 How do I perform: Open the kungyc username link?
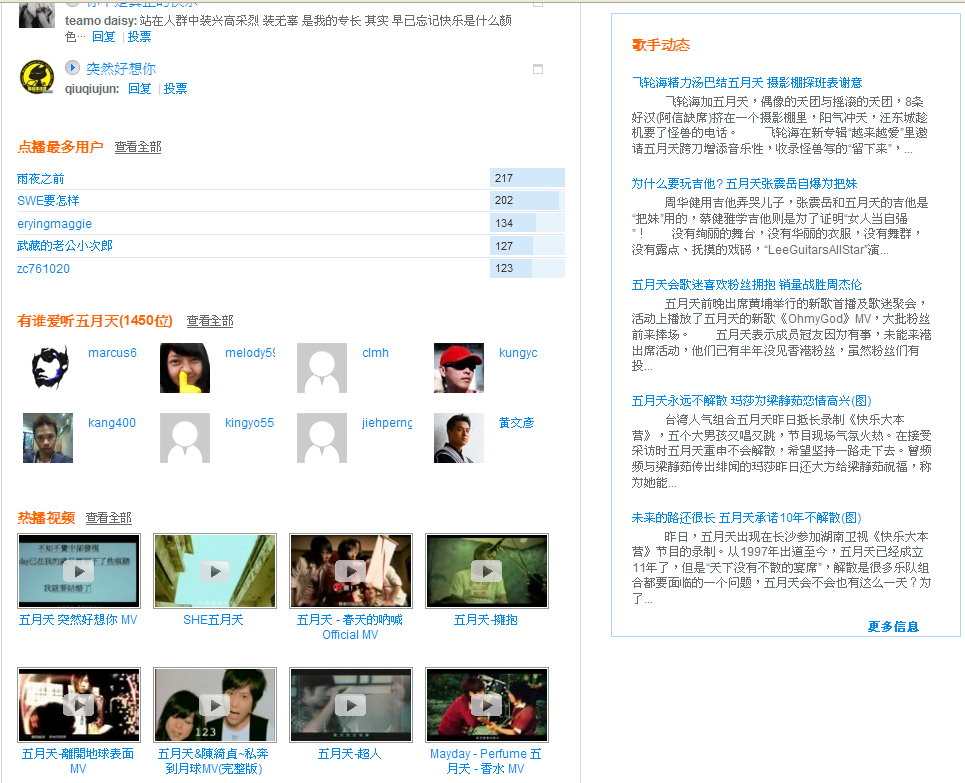pyautogui.click(x=518, y=353)
